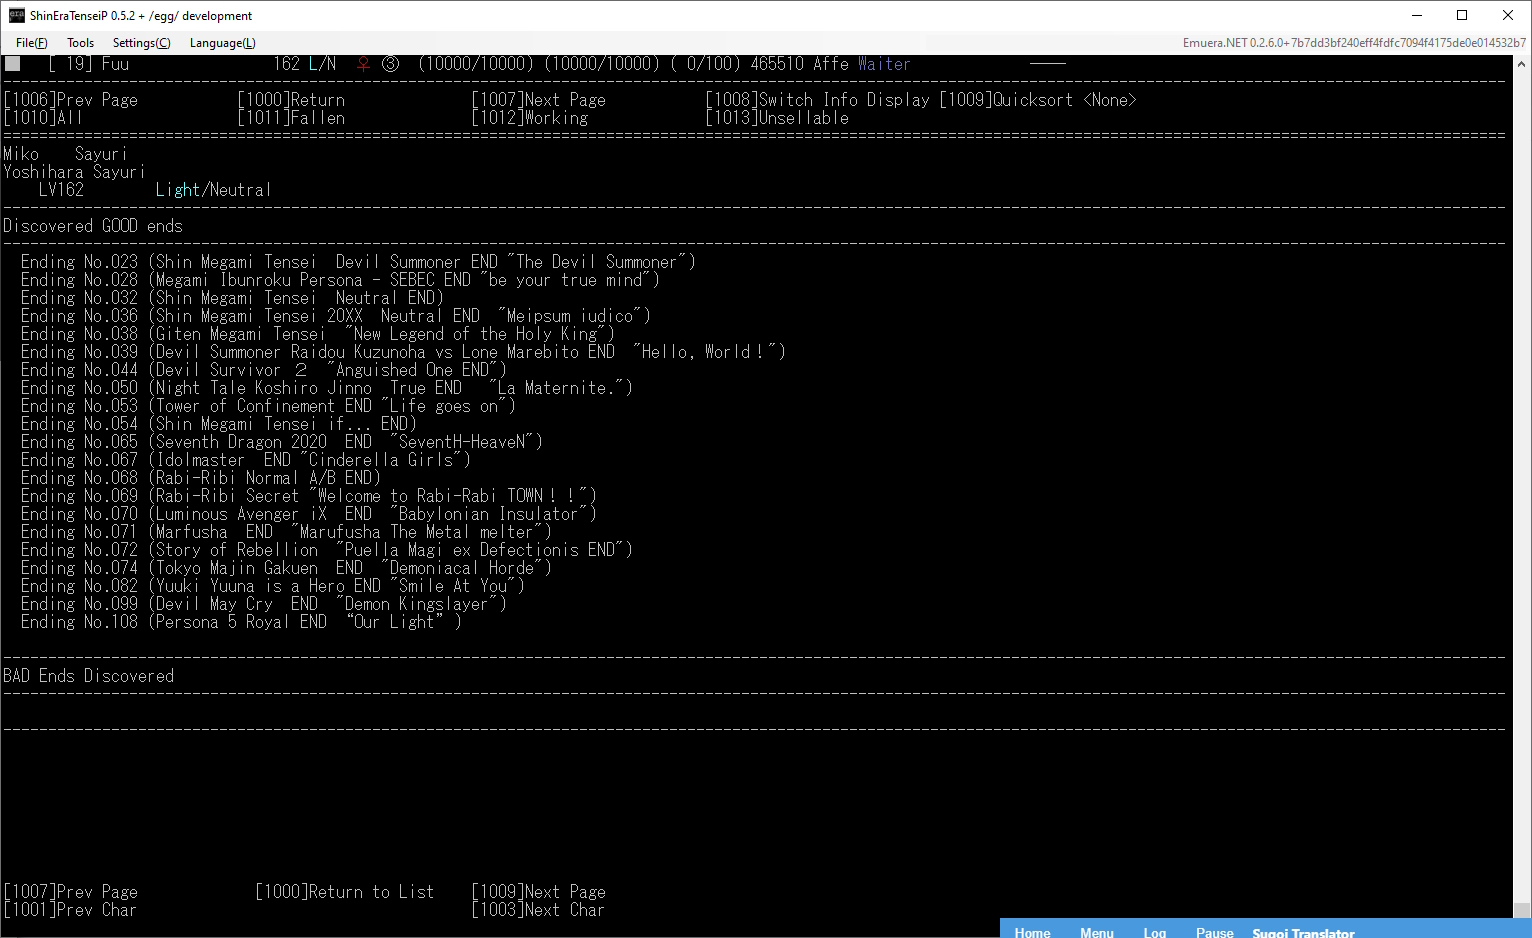Select the [1013]Unsellable filter
The width and height of the screenshot is (1532, 938).
(777, 118)
